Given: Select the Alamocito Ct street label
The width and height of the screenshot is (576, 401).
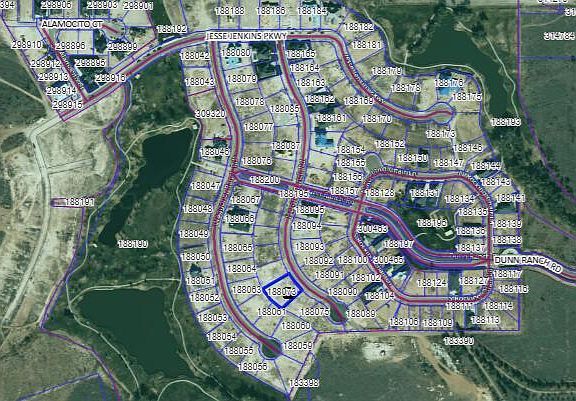Looking at the screenshot, I should point(72,24).
